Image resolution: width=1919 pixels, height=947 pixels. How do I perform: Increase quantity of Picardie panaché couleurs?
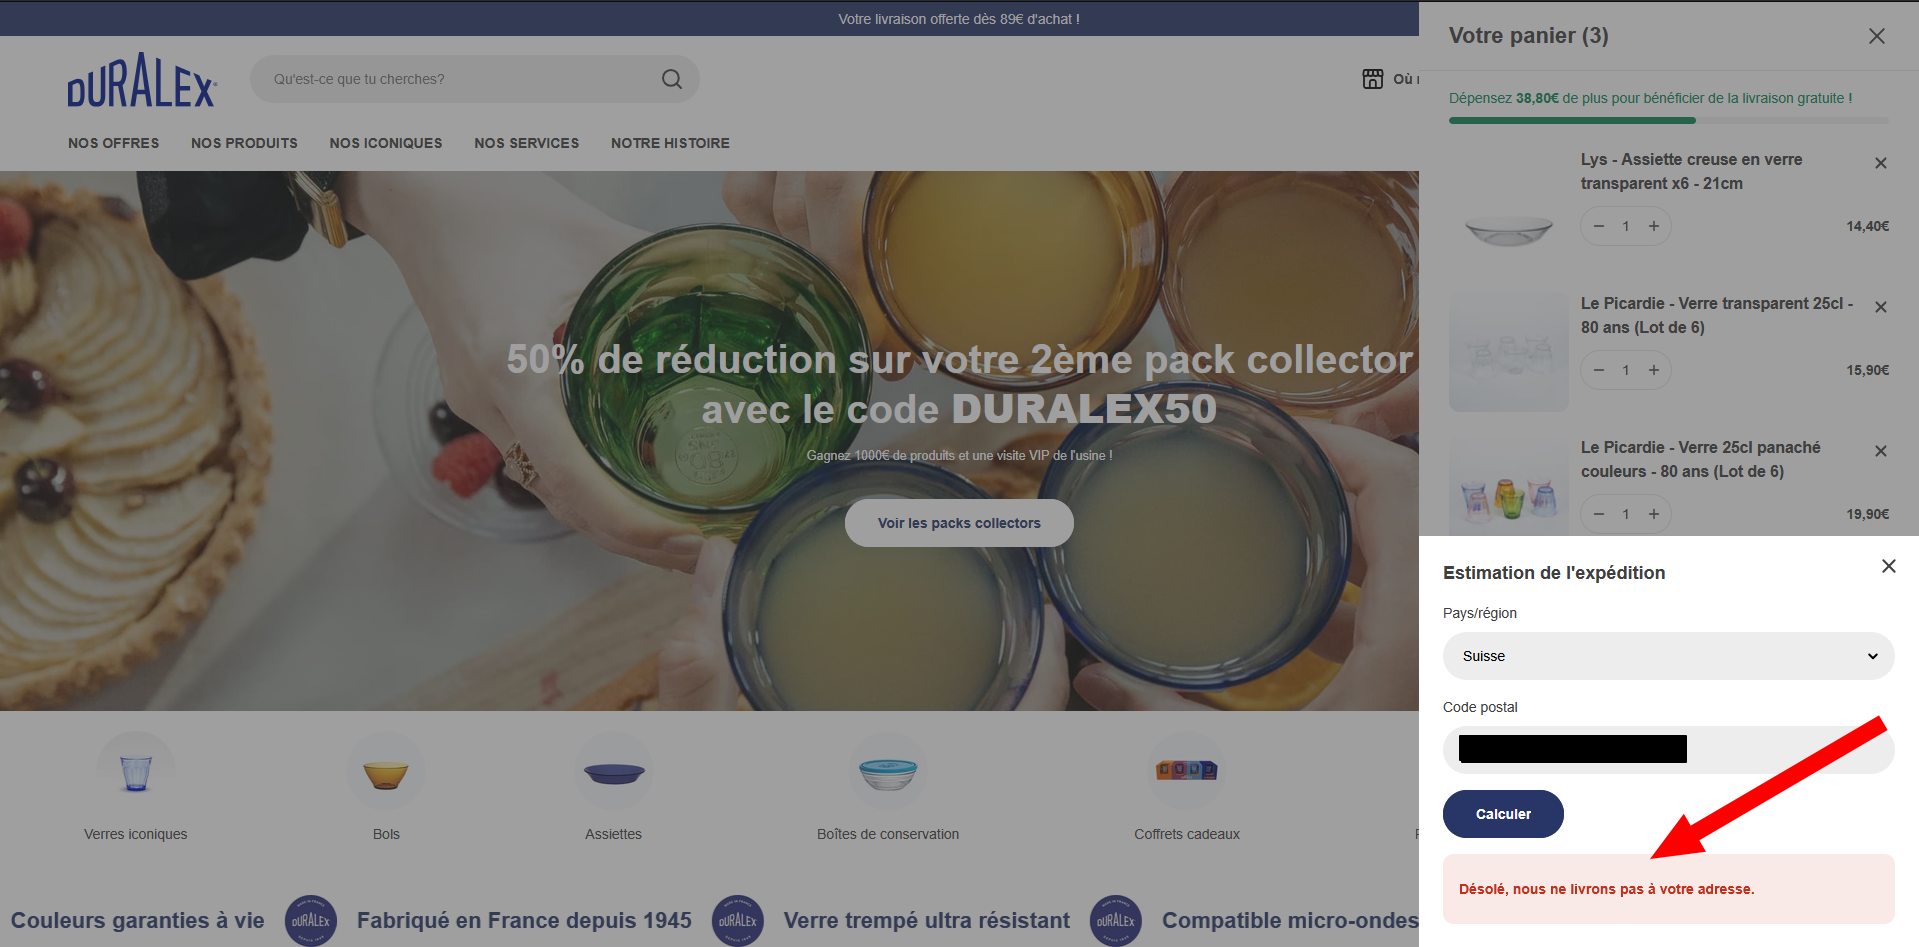[1654, 514]
